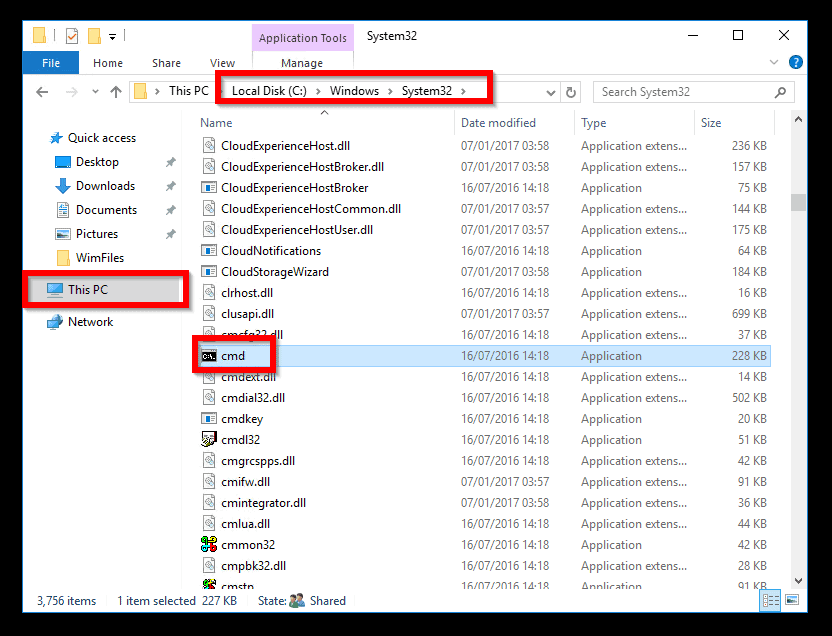Go up one folder with the up arrow

[x=116, y=92]
